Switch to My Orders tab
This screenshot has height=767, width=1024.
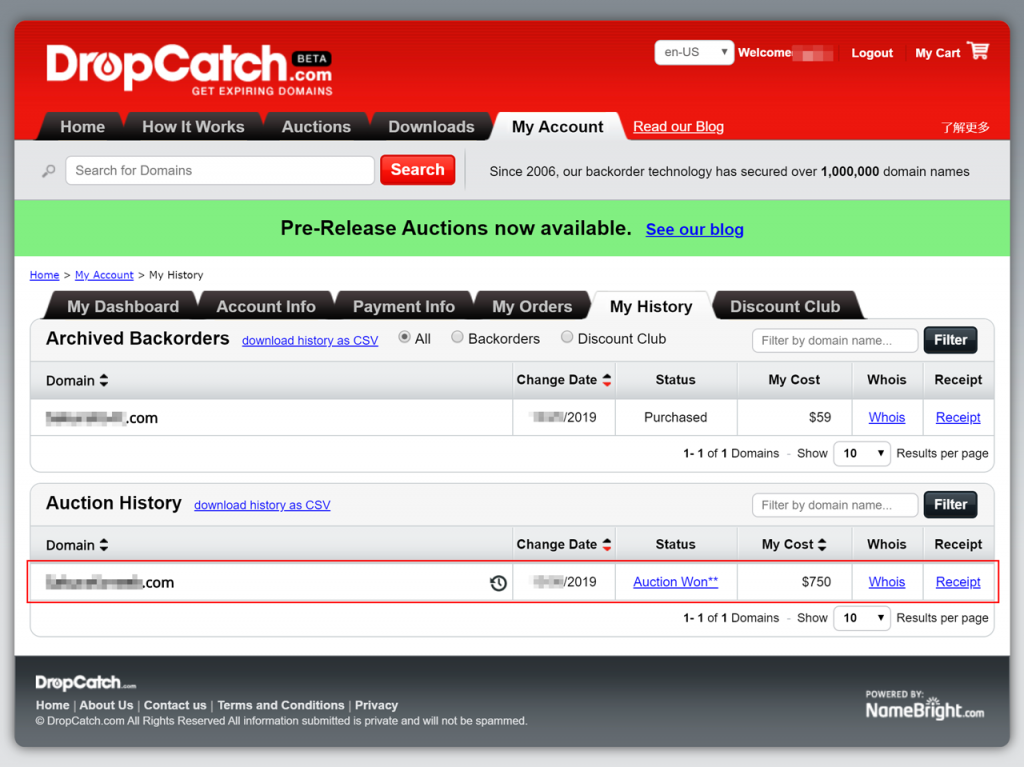[x=532, y=306]
